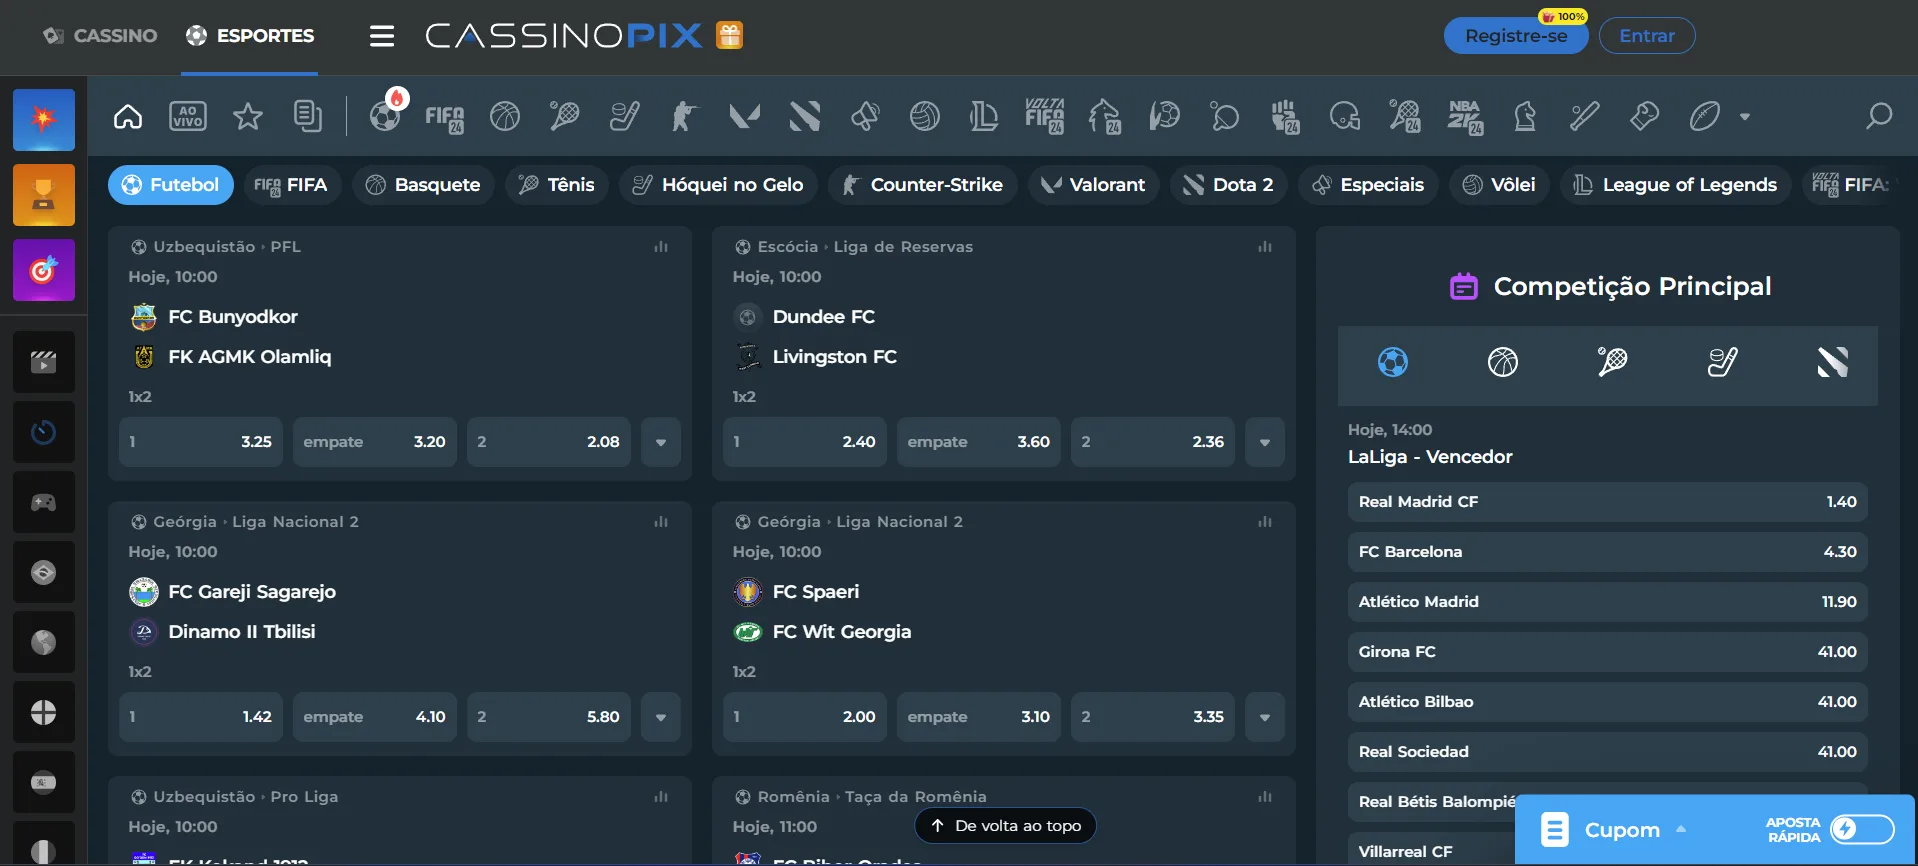1918x866 pixels.
Task: Switch to the Cassino tab
Action: click(100, 36)
